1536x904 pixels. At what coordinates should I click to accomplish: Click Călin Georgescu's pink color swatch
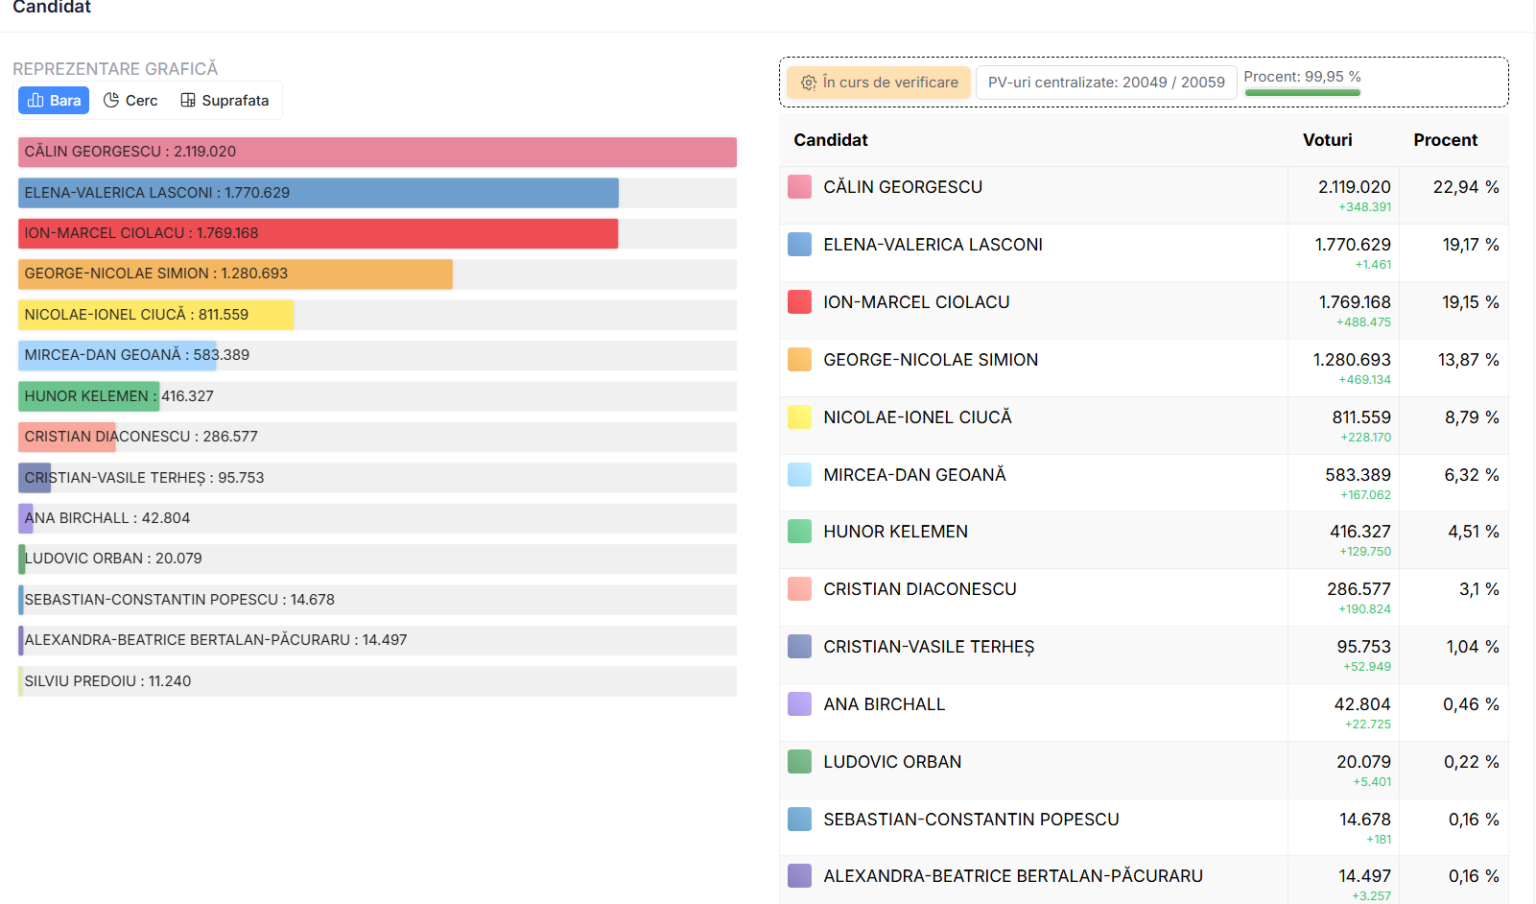click(x=799, y=187)
